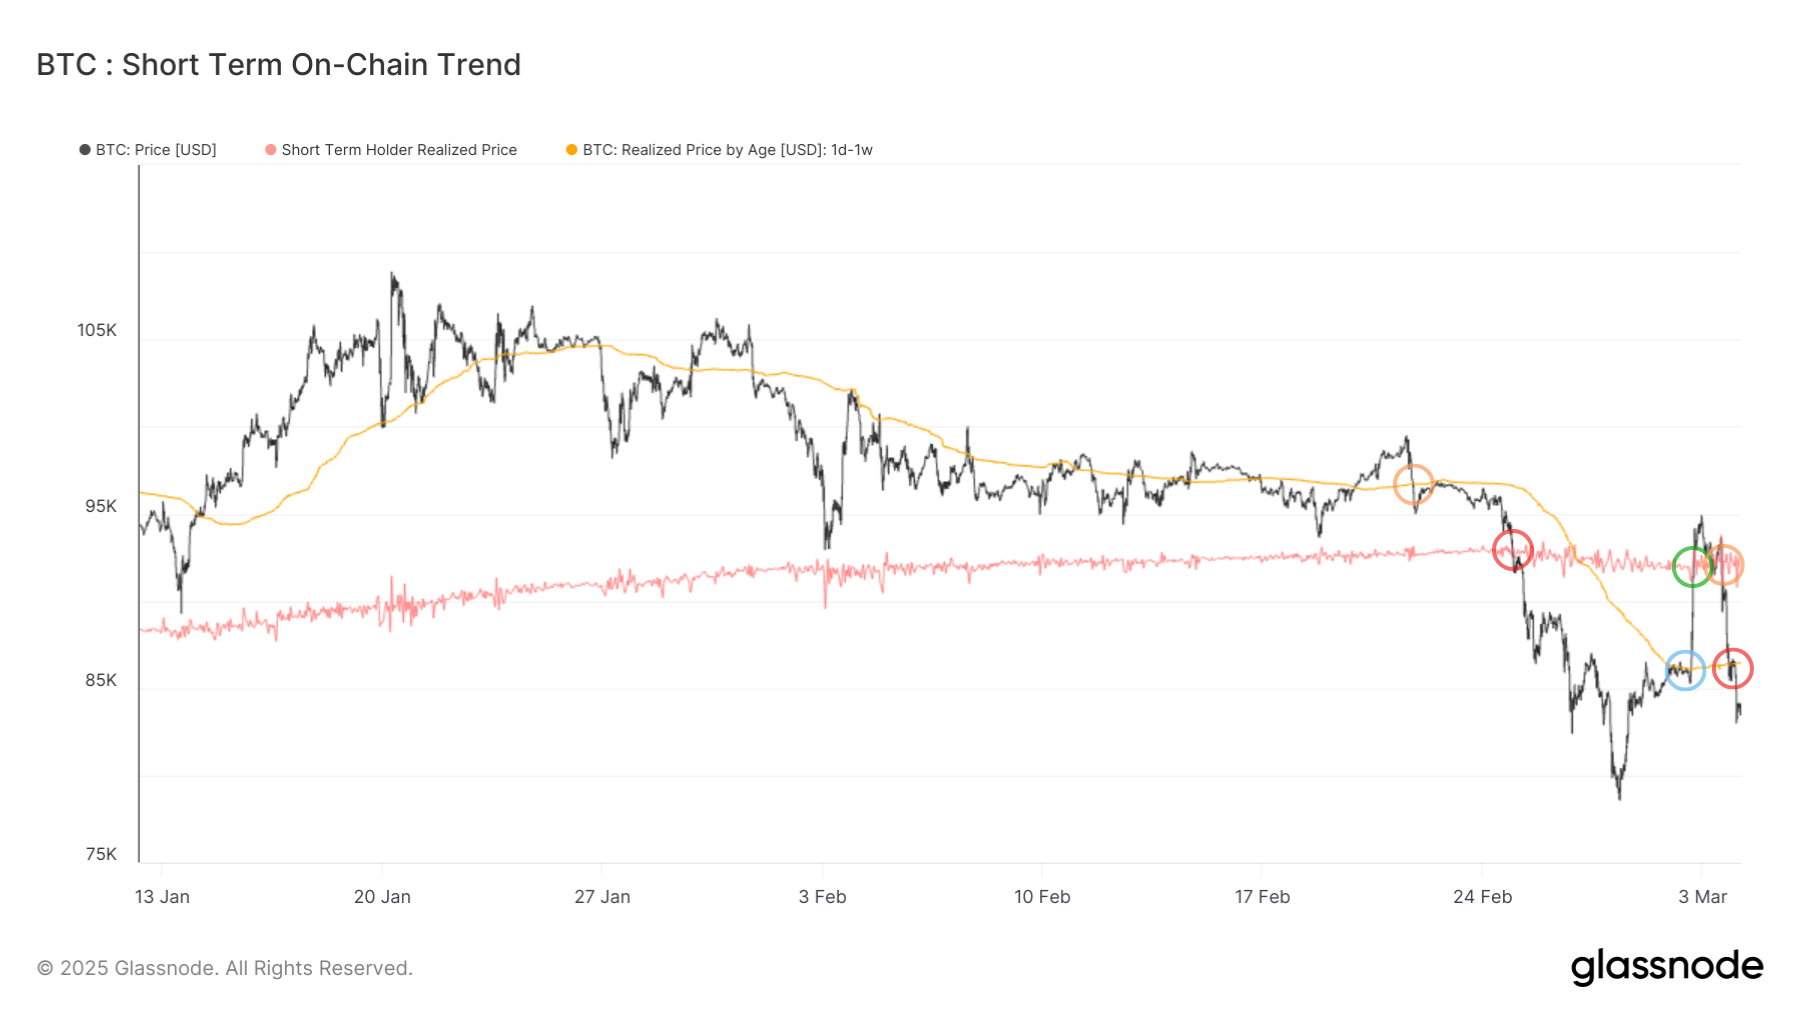Click the 3 Mar date axis label
The height and width of the screenshot is (1013, 1800).
point(1702,897)
